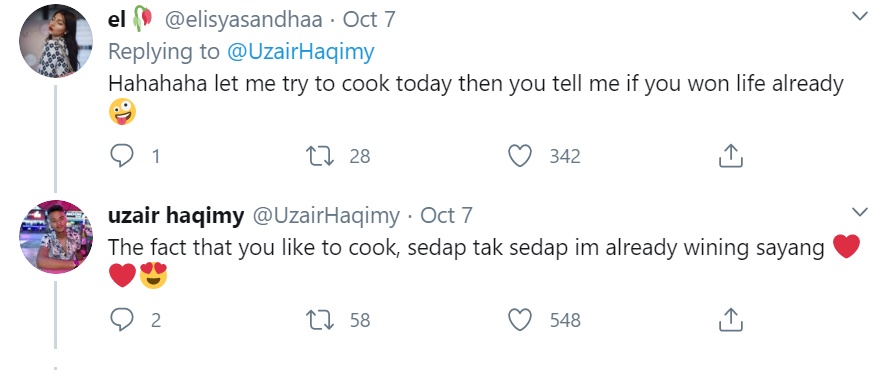The image size is (893, 370).
Task: Open more options chevron on el's tweet
Action: 859,16
